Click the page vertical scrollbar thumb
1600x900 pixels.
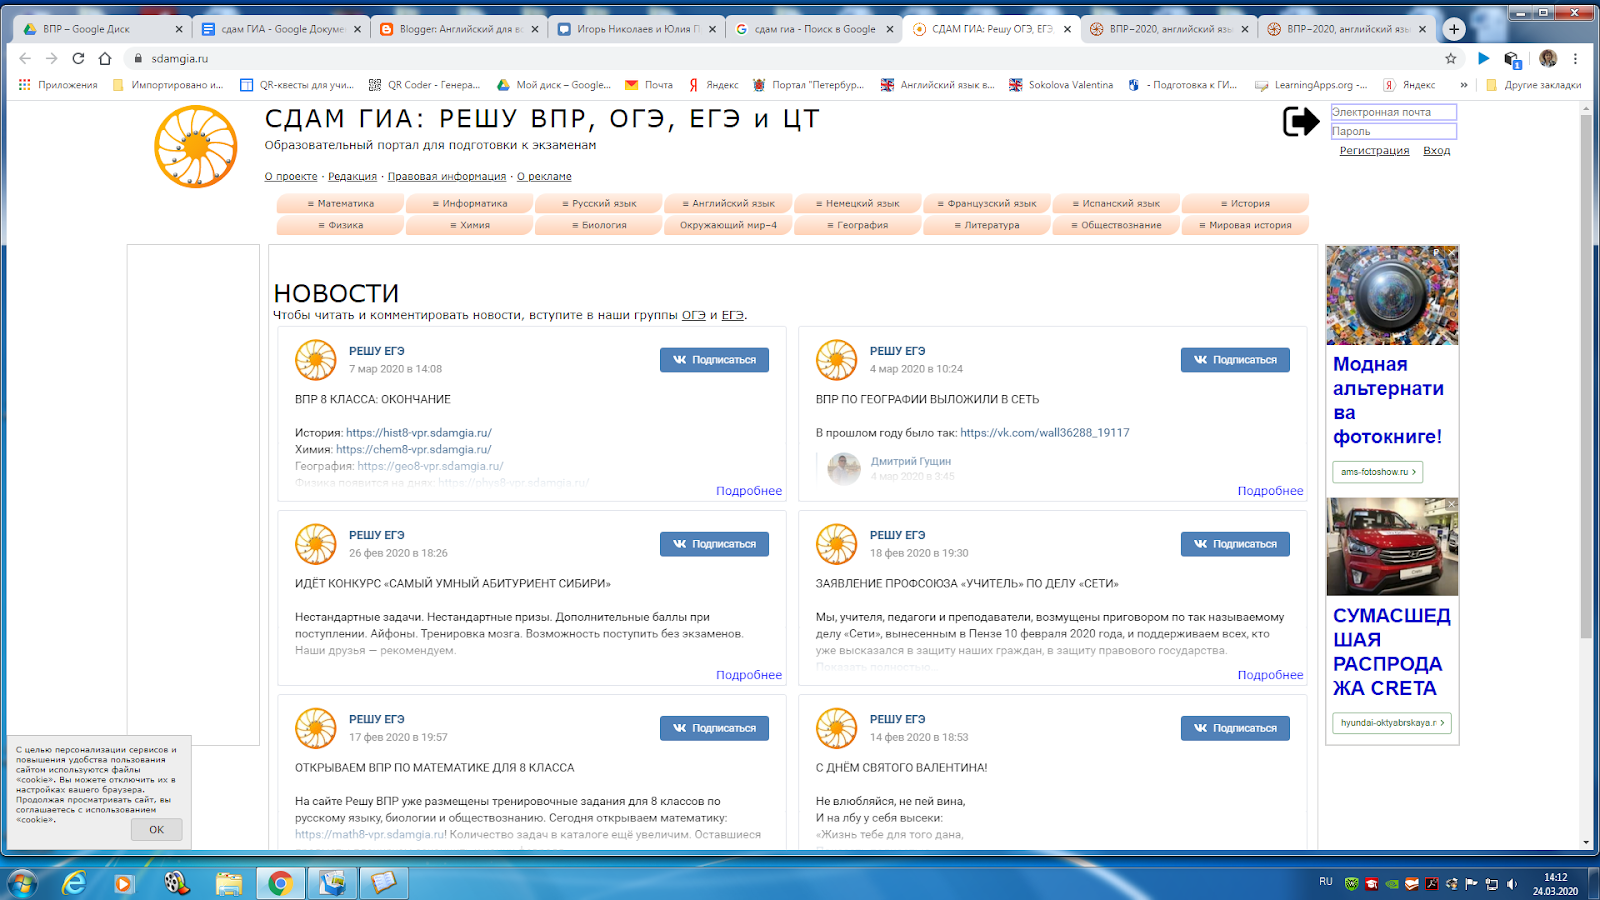tap(1586, 378)
